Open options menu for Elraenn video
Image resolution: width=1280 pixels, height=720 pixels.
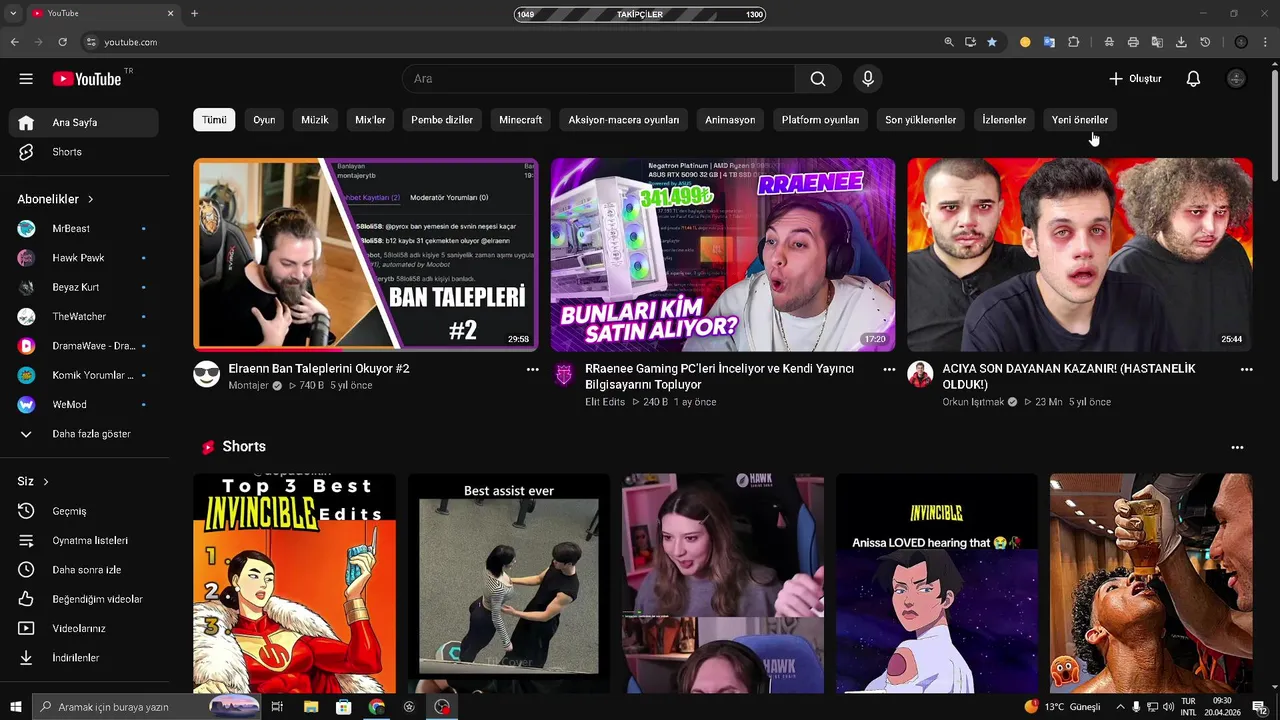tap(532, 370)
